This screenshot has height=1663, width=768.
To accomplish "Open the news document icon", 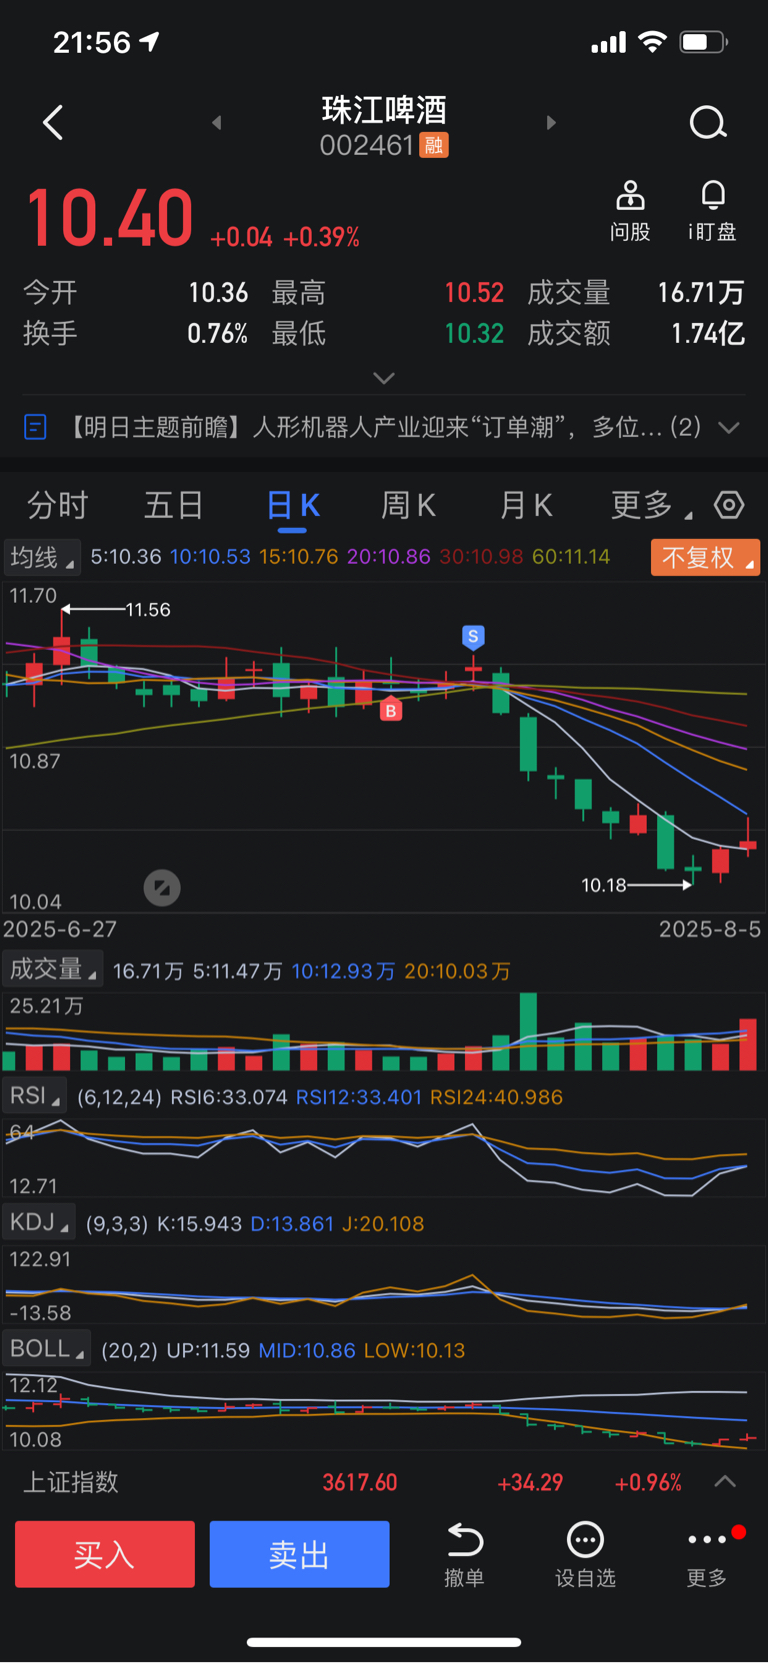I will click(35, 428).
